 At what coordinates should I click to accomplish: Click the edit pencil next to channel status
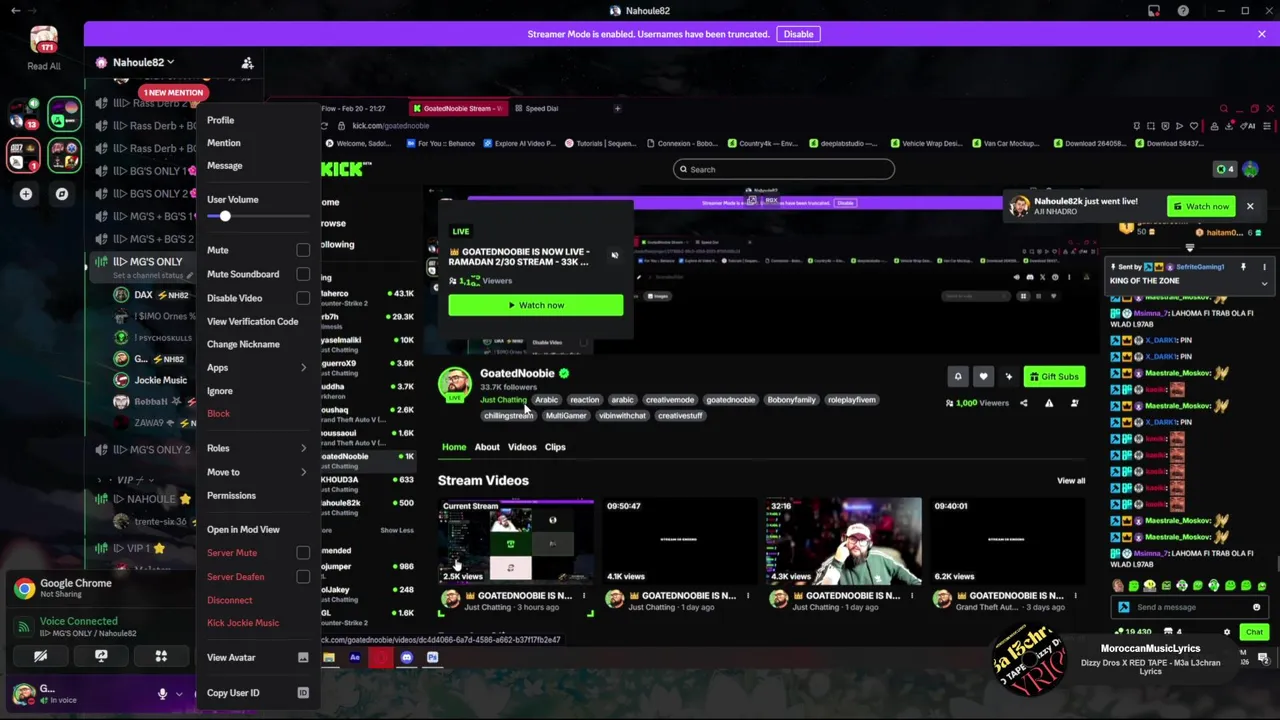point(190,275)
